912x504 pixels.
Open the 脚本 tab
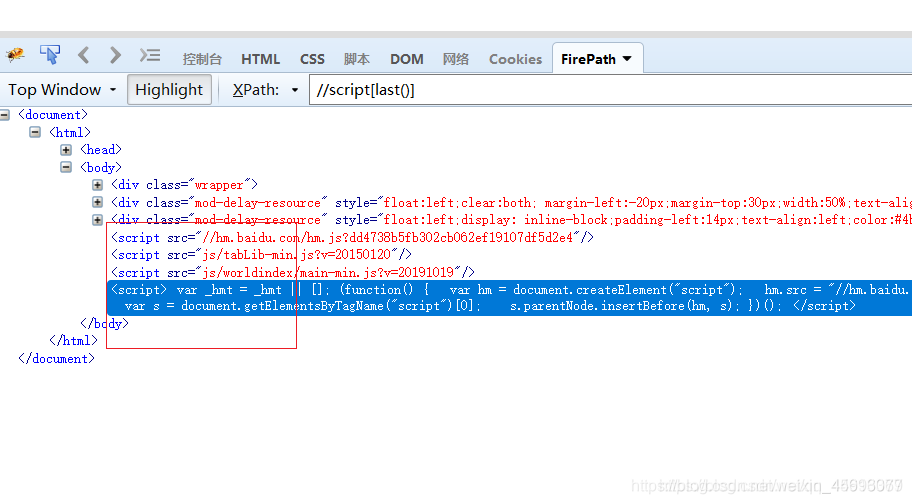coord(357,59)
